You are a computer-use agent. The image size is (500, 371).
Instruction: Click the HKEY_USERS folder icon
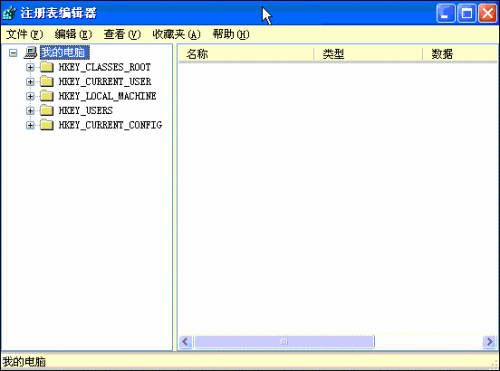47,111
